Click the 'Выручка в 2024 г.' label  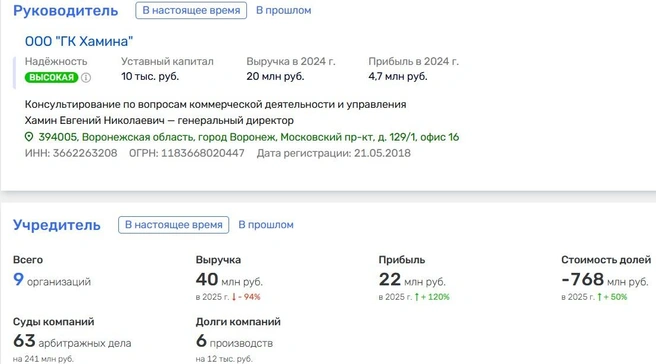click(x=291, y=62)
